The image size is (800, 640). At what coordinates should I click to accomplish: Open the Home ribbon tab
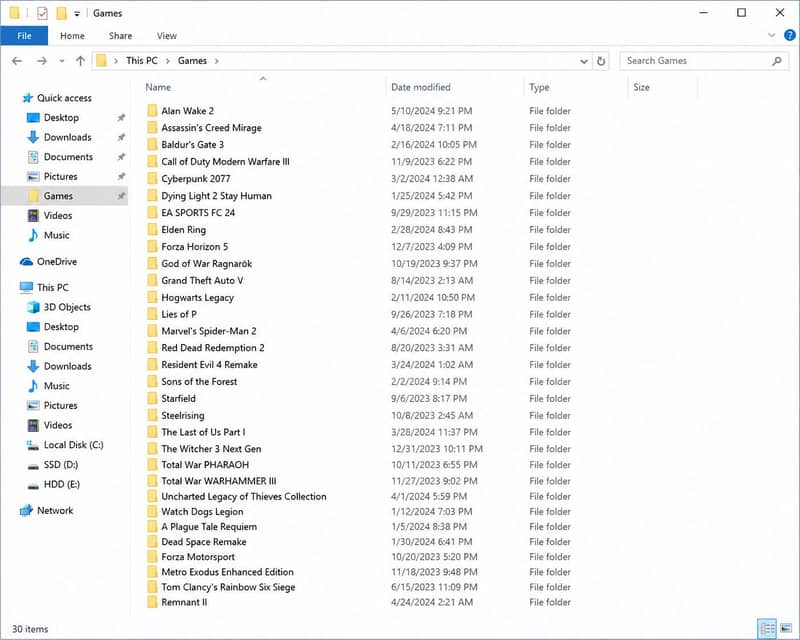coord(72,36)
